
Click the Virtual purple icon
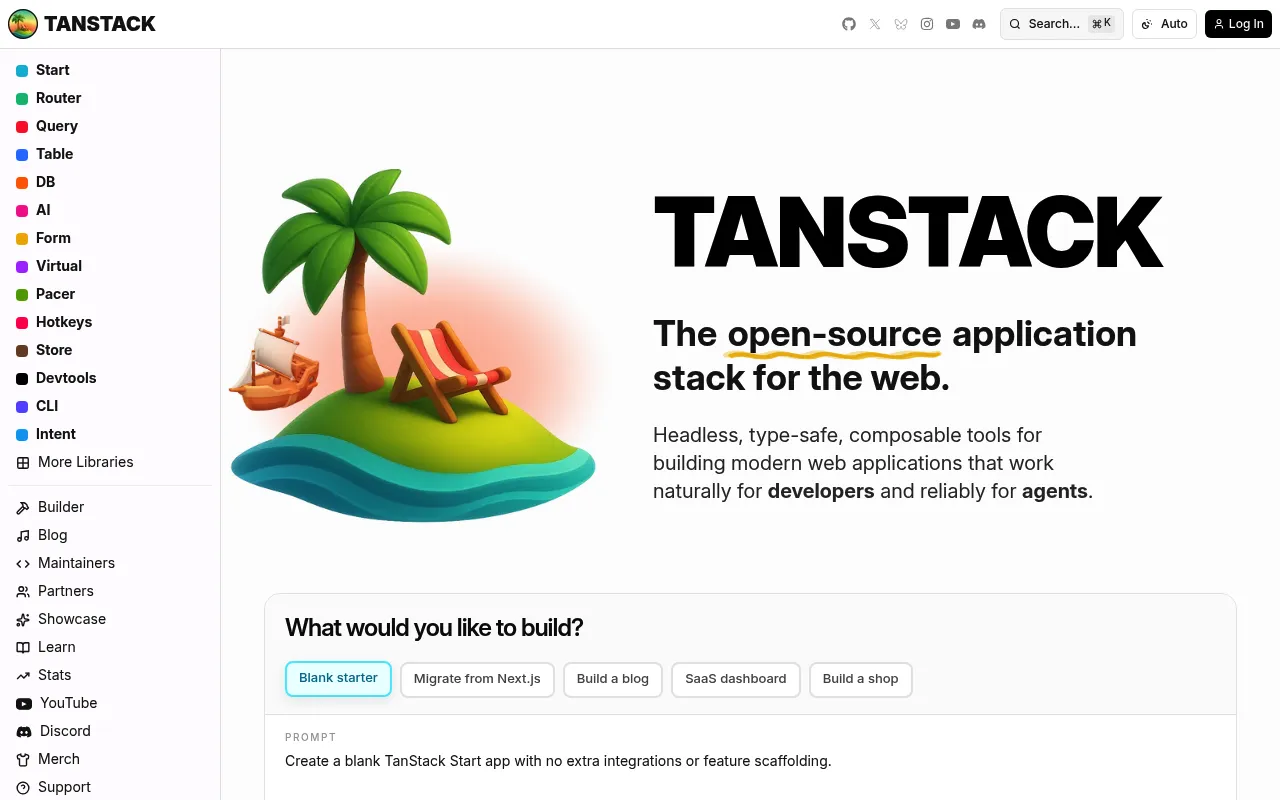[22, 266]
